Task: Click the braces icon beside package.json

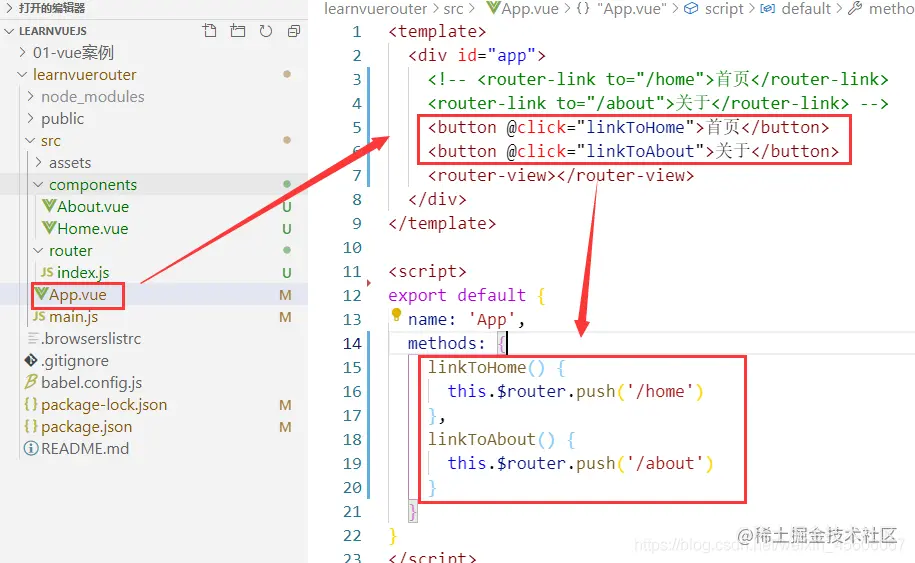Action: click(x=31, y=426)
